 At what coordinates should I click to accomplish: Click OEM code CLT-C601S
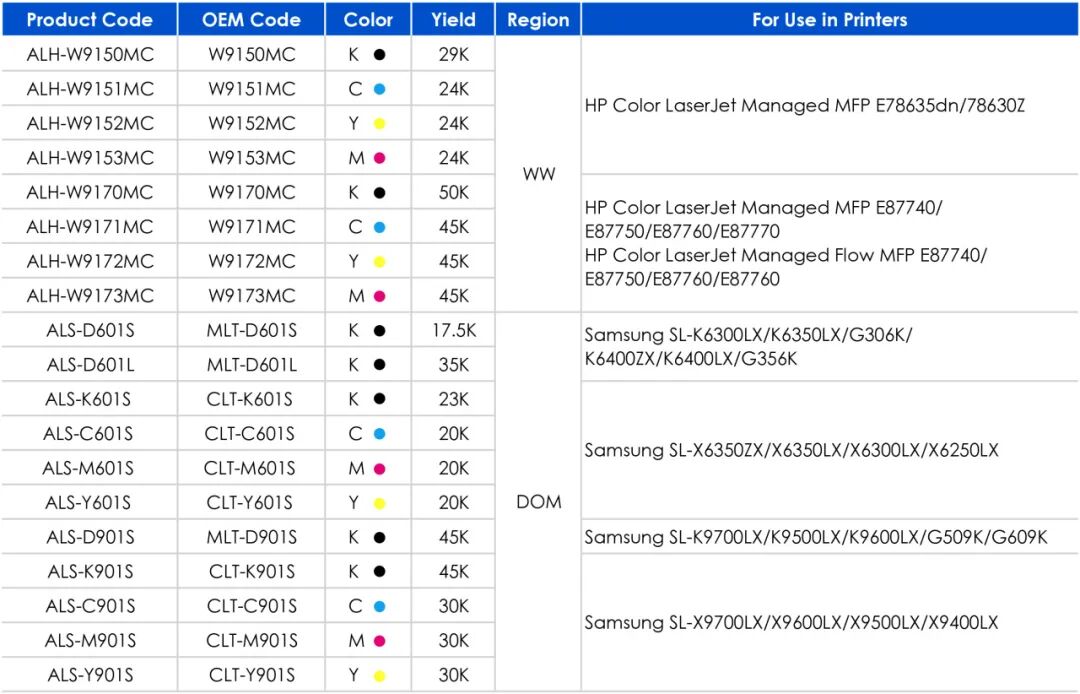point(249,434)
